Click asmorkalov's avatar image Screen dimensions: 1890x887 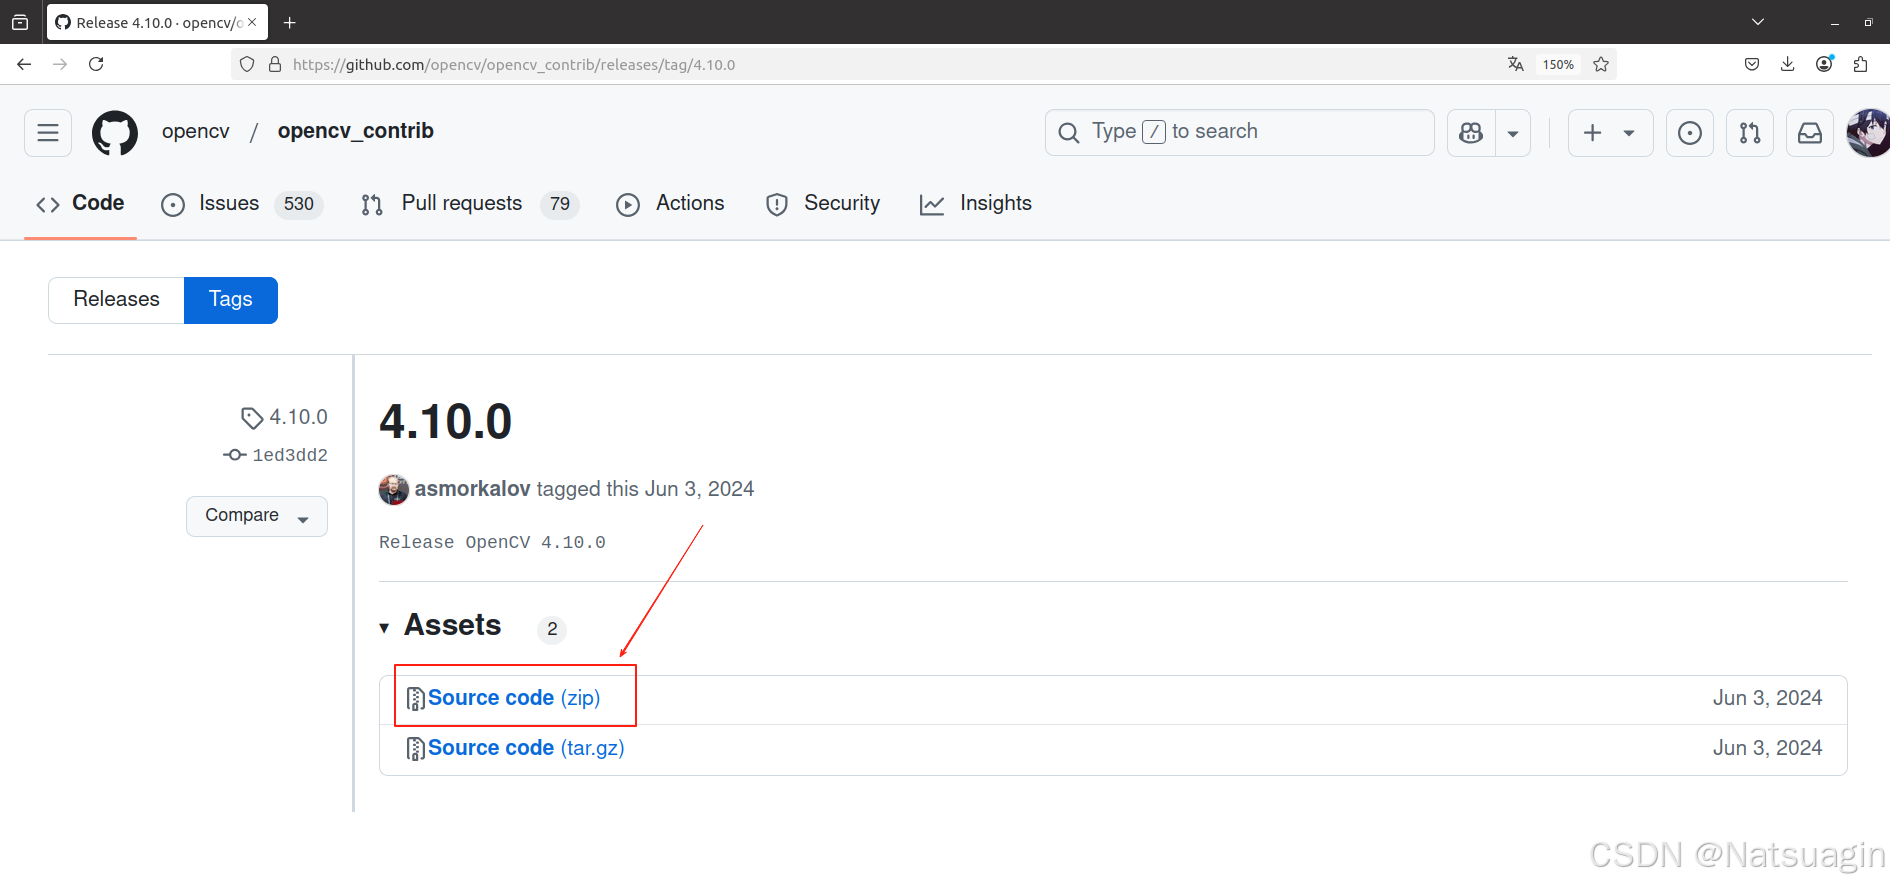click(x=394, y=489)
